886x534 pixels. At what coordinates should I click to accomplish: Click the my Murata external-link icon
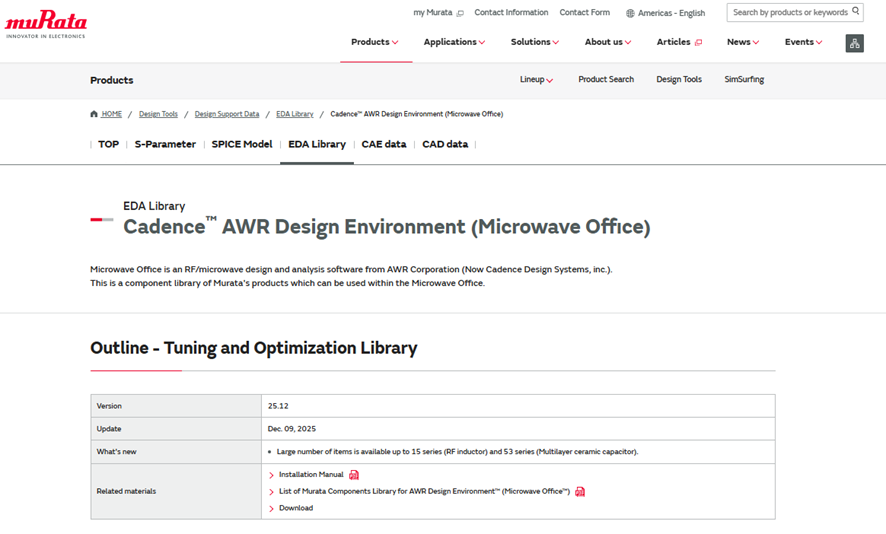pyautogui.click(x=460, y=13)
